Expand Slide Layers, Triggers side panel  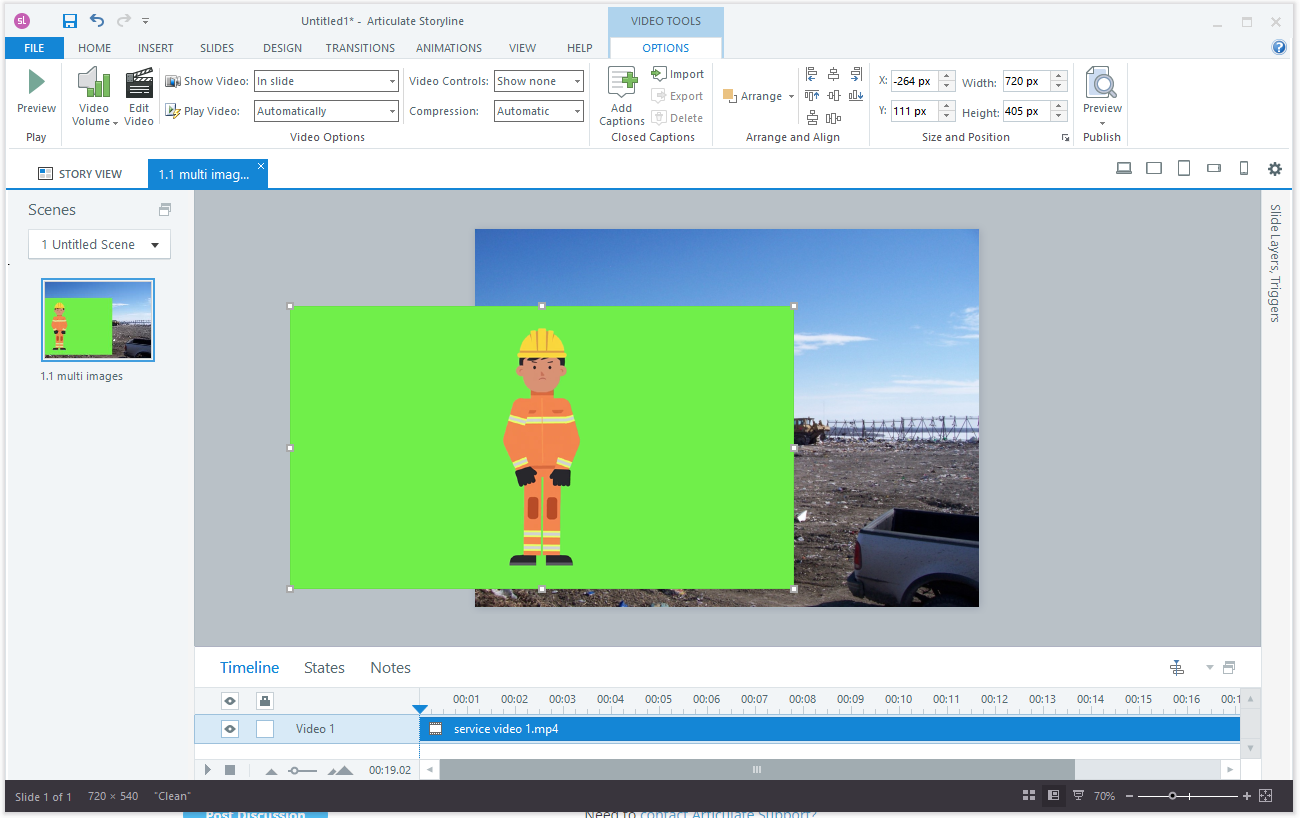click(x=1275, y=263)
